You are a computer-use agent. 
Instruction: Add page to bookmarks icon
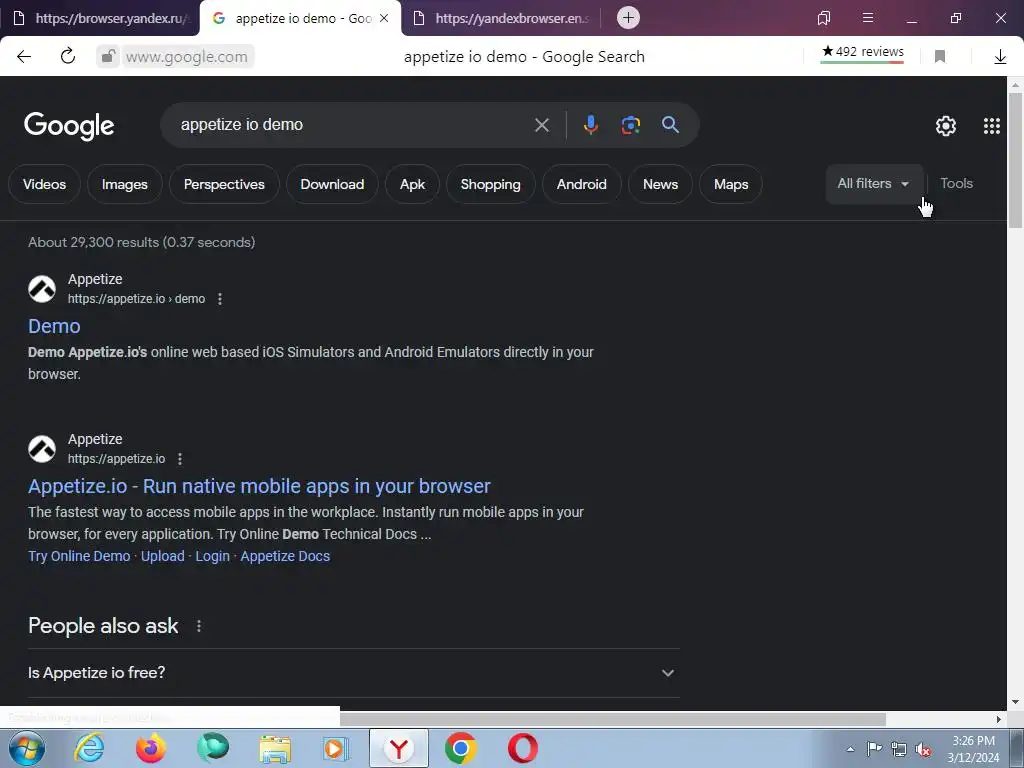coord(940,57)
